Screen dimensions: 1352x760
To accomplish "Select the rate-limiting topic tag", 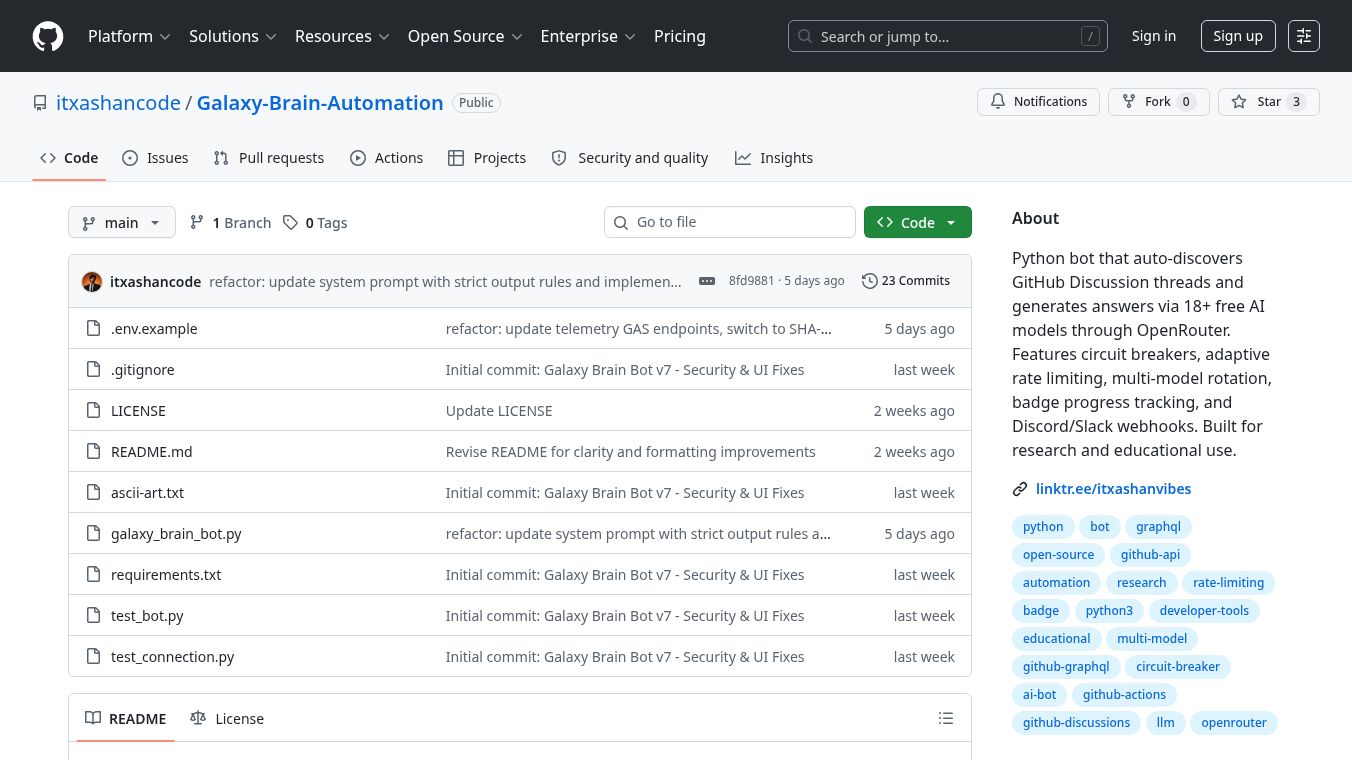I will 1228,583.
